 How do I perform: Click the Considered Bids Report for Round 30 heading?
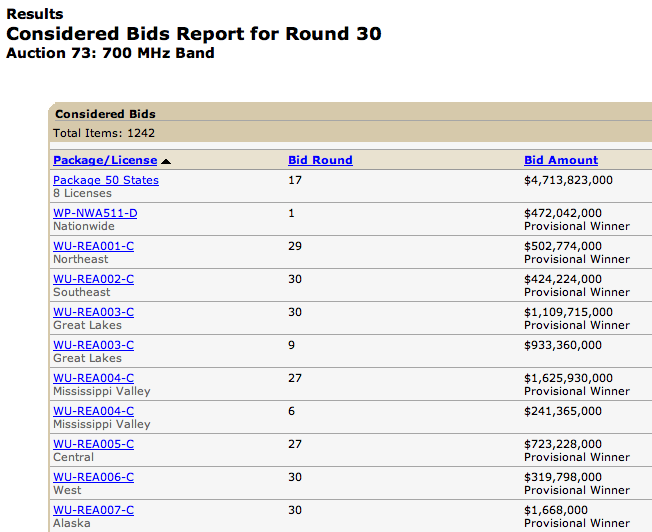pyautogui.click(x=194, y=33)
